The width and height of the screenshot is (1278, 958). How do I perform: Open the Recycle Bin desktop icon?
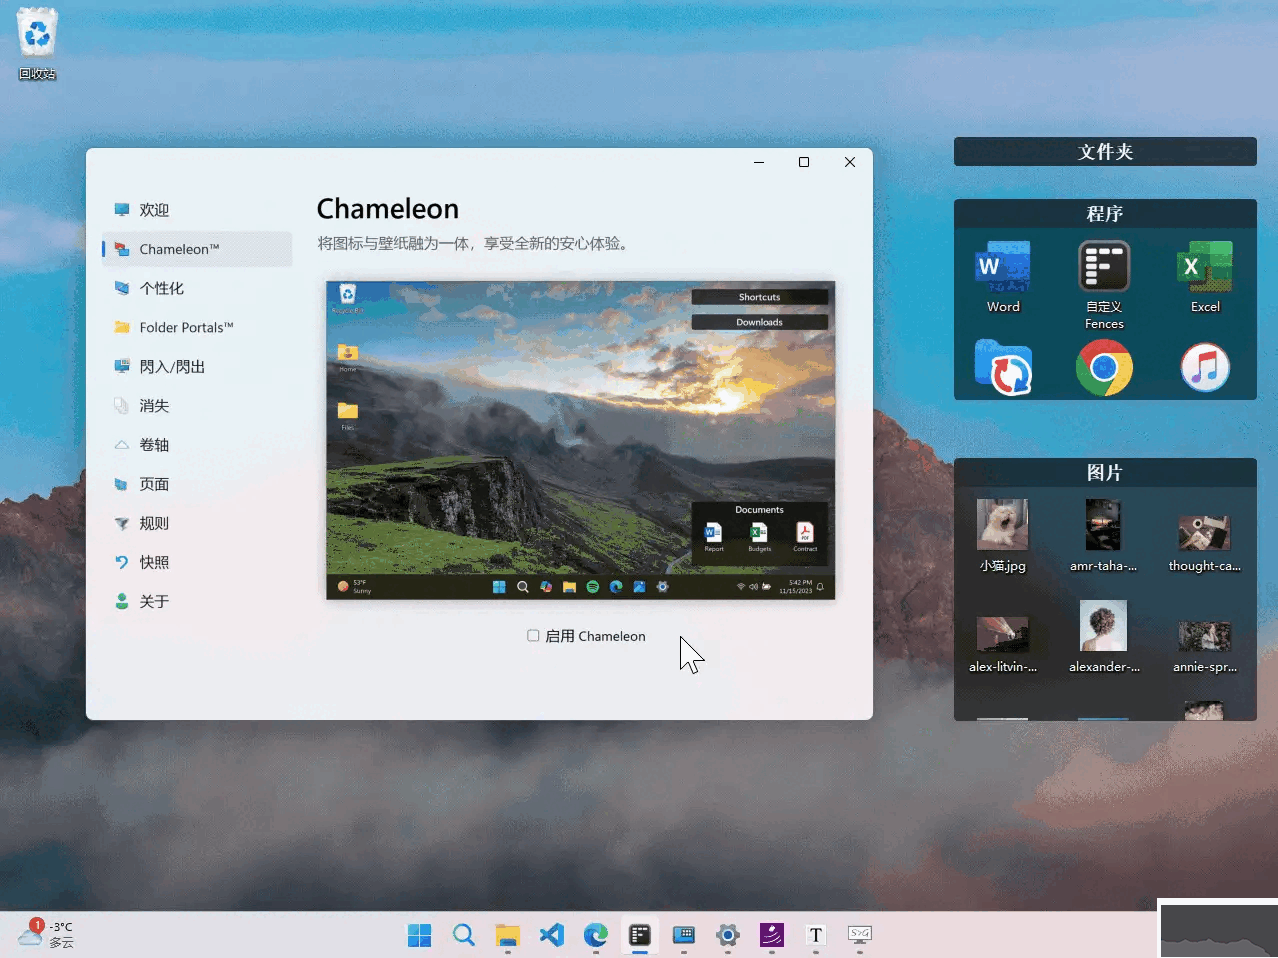click(x=37, y=43)
